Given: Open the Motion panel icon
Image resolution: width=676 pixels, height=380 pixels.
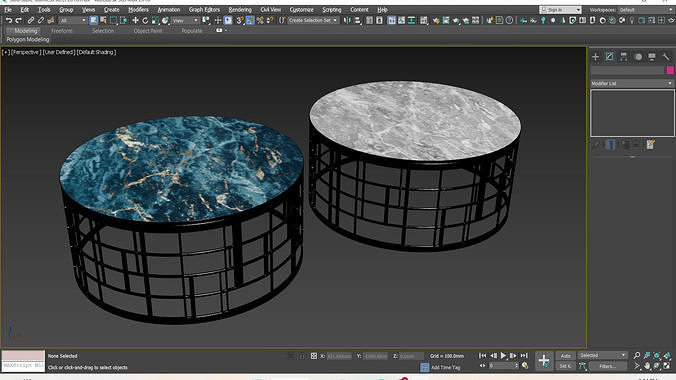Looking at the screenshot, I should (x=638, y=57).
